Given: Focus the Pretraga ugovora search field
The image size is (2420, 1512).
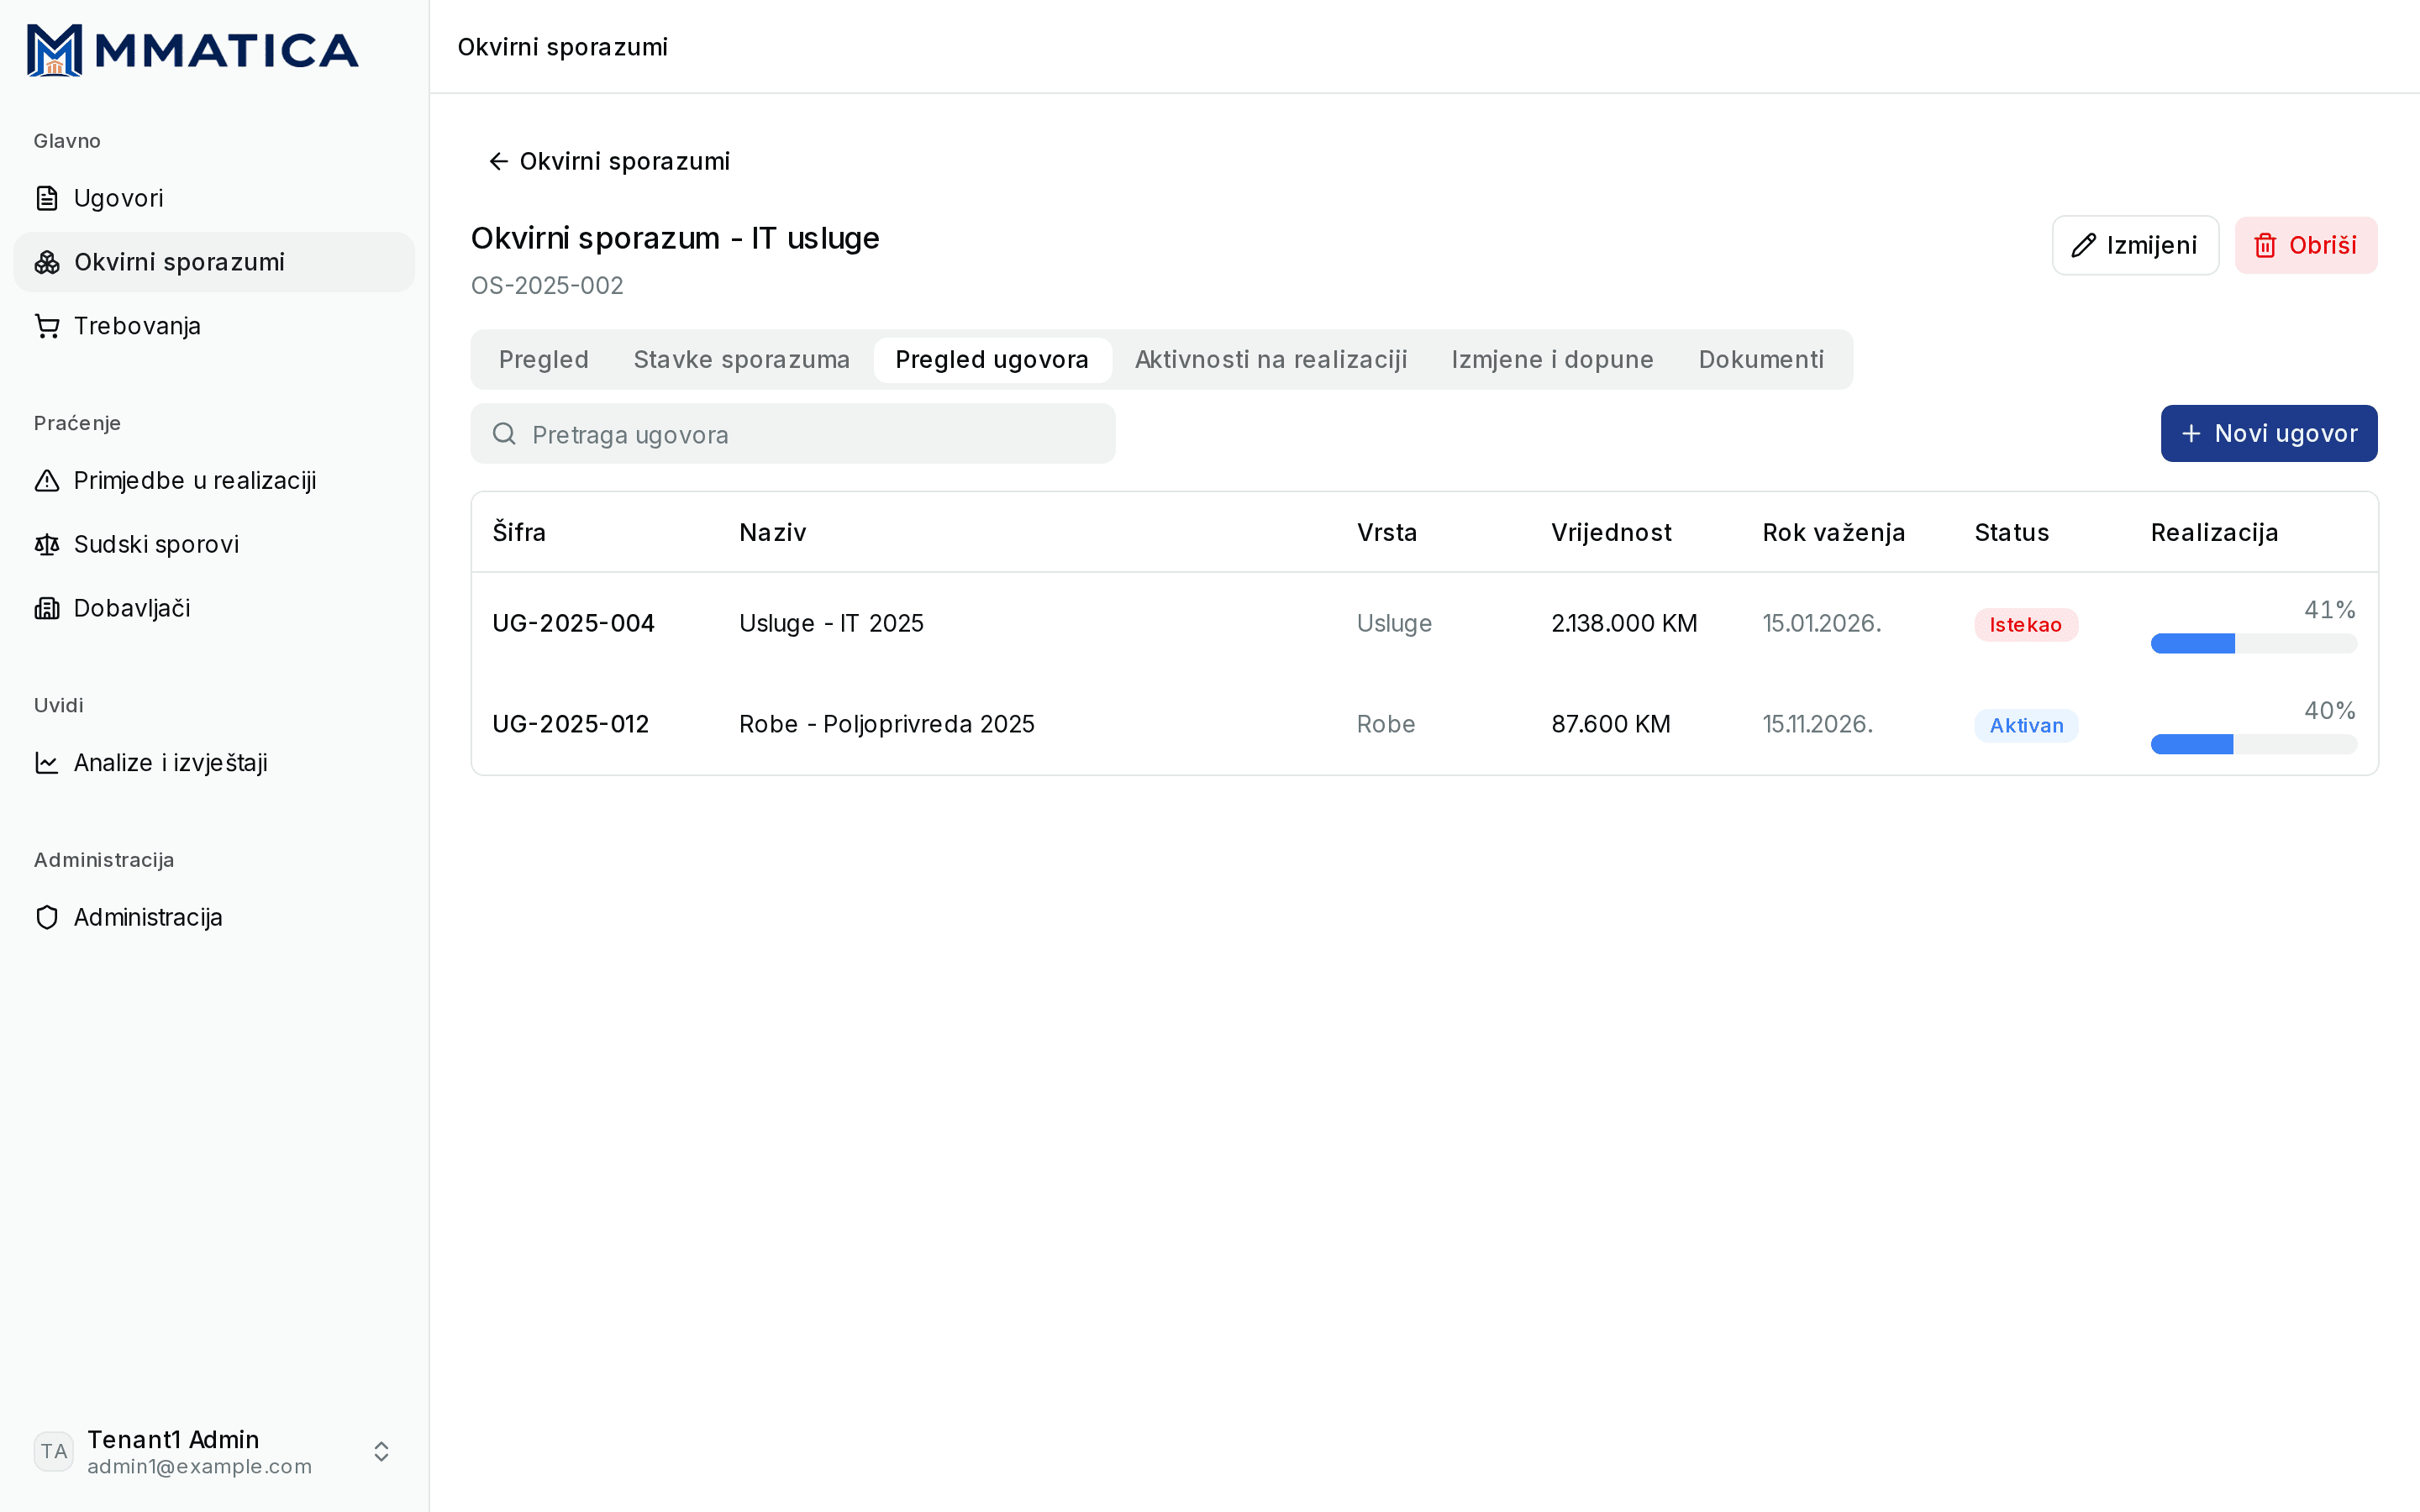Looking at the screenshot, I should coord(793,434).
